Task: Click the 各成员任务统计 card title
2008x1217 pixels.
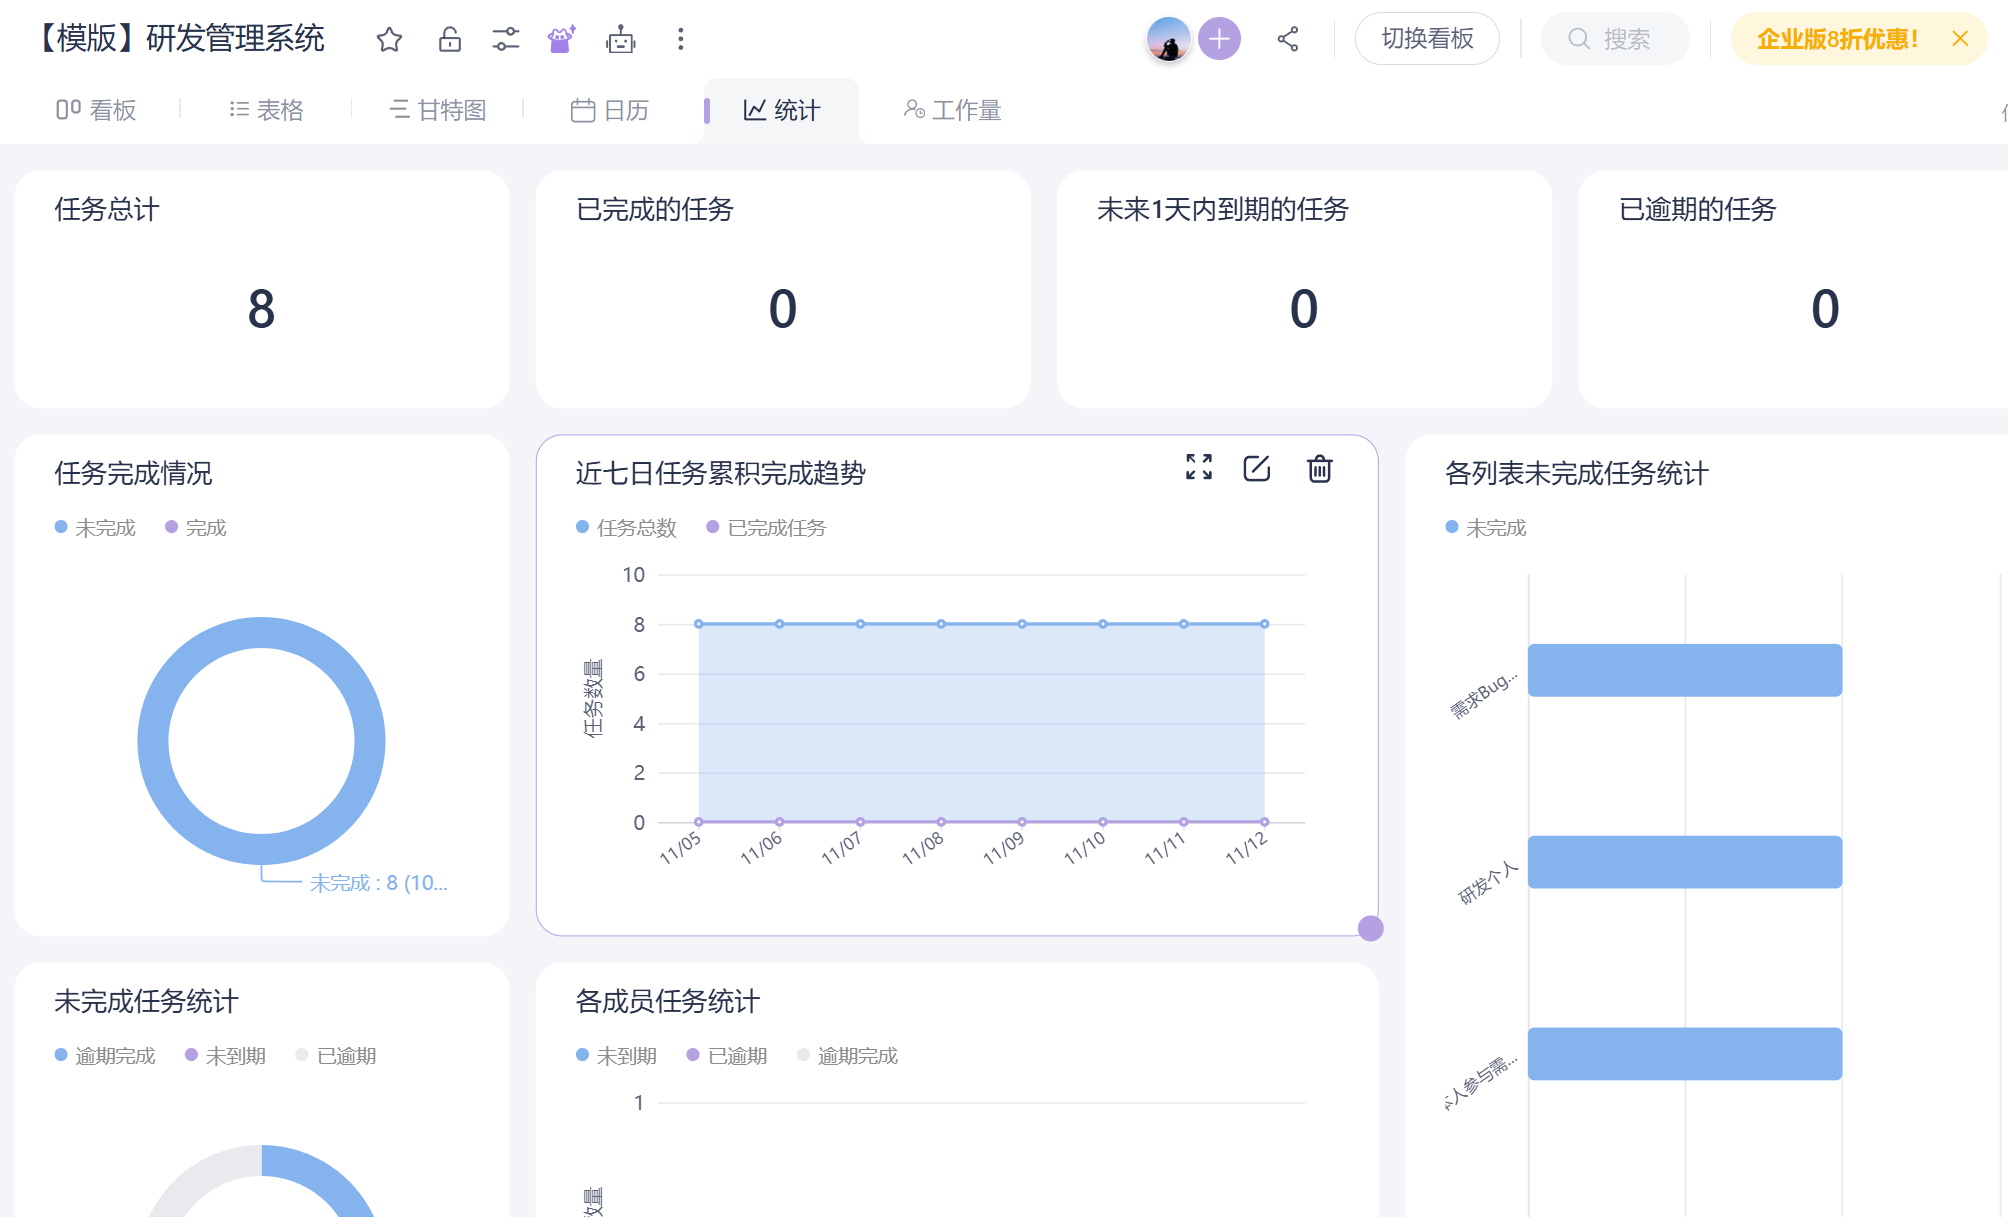Action: click(x=668, y=1001)
